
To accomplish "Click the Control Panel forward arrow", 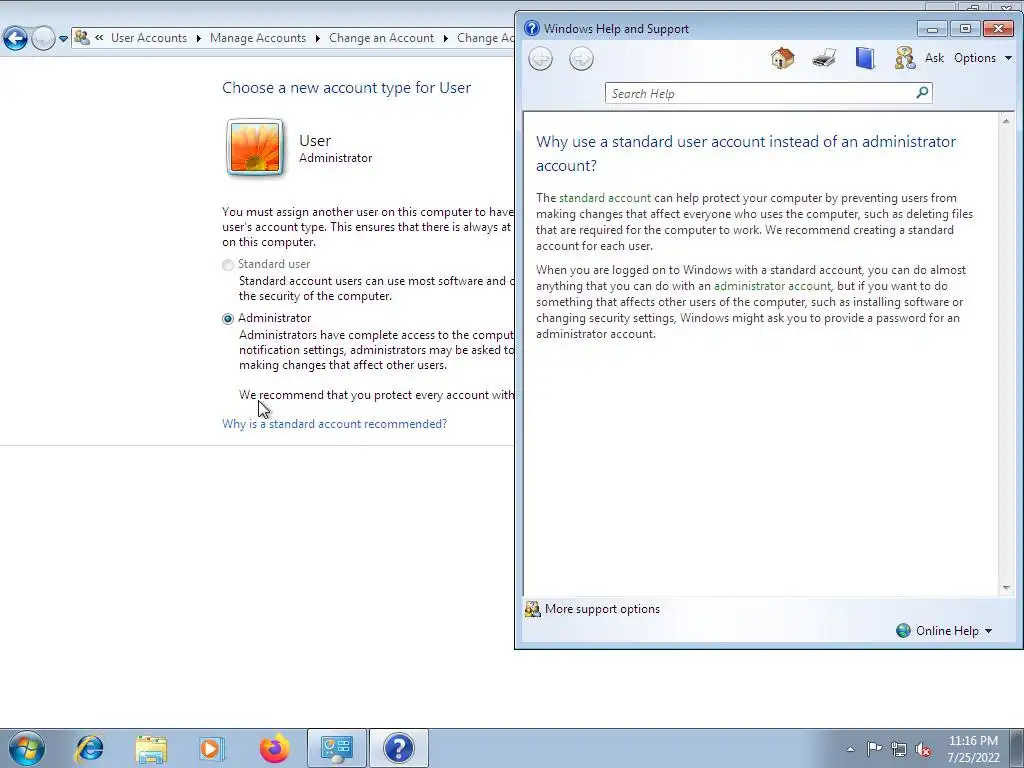I will tap(42, 38).
